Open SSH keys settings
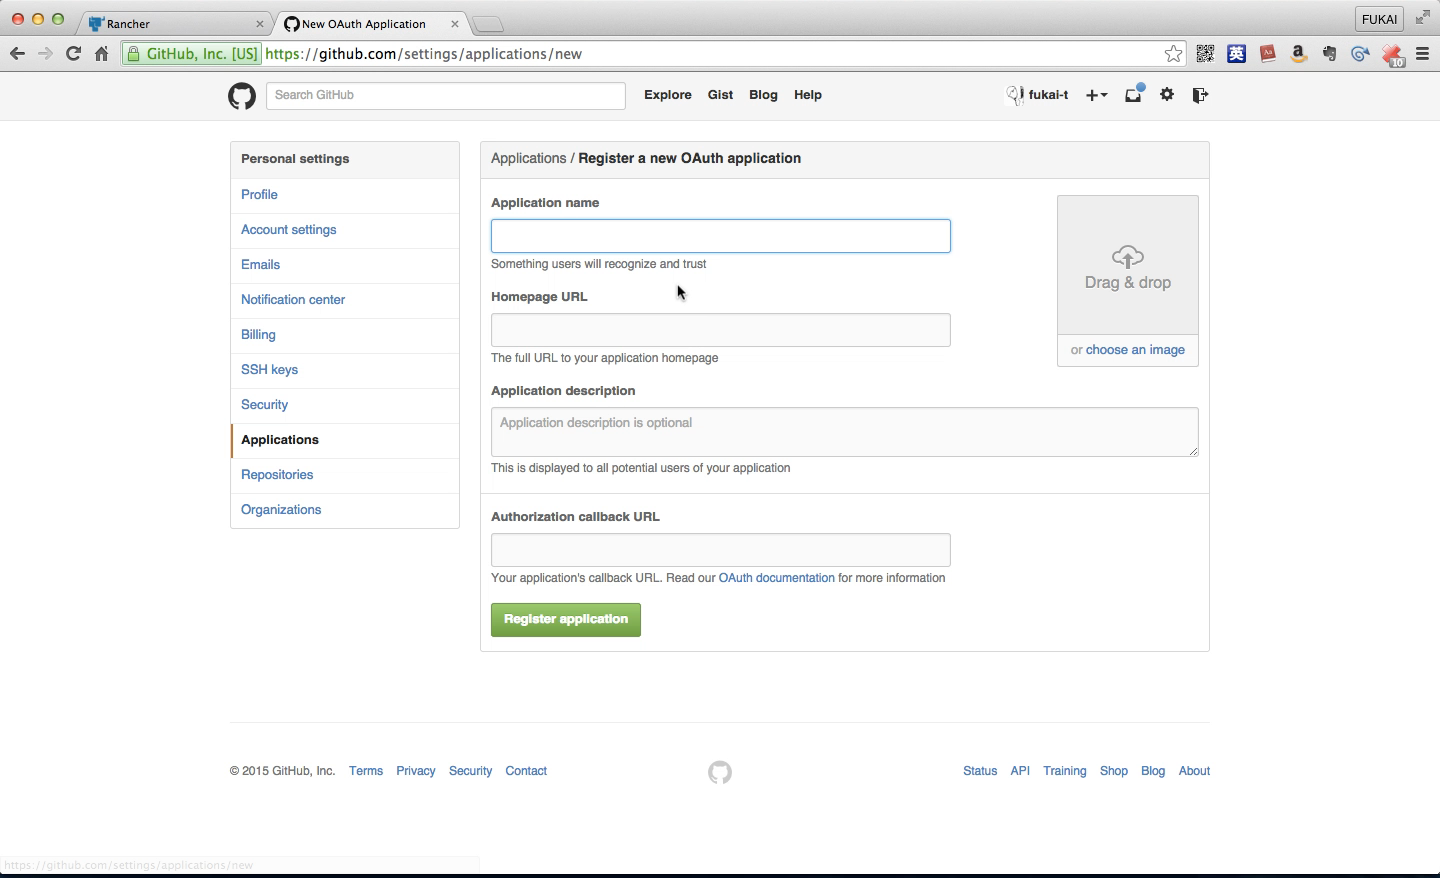Image resolution: width=1440 pixels, height=878 pixels. click(345, 370)
